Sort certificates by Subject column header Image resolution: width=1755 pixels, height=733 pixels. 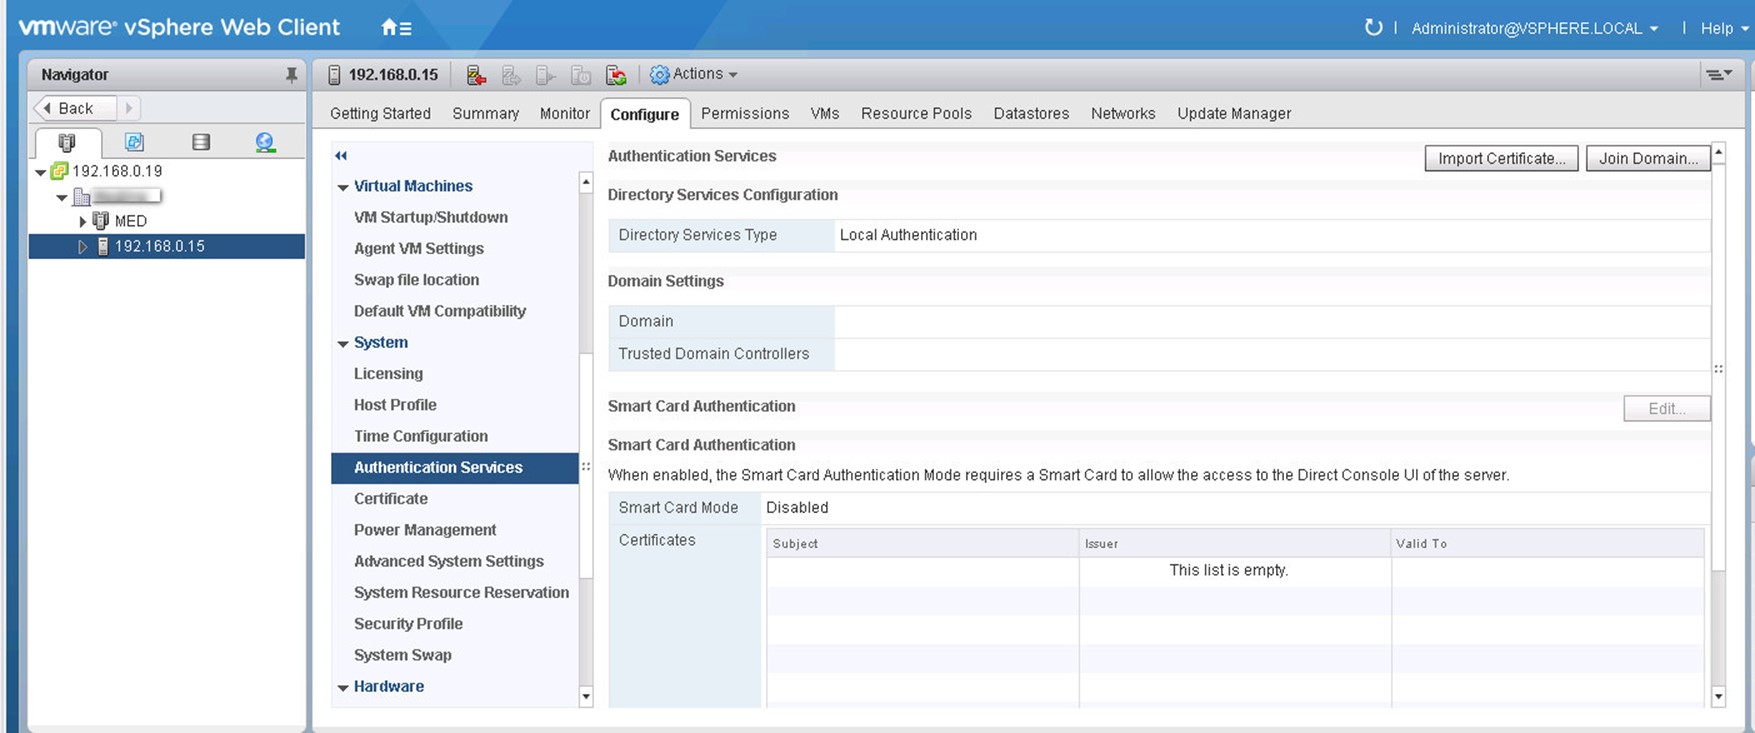click(922, 543)
